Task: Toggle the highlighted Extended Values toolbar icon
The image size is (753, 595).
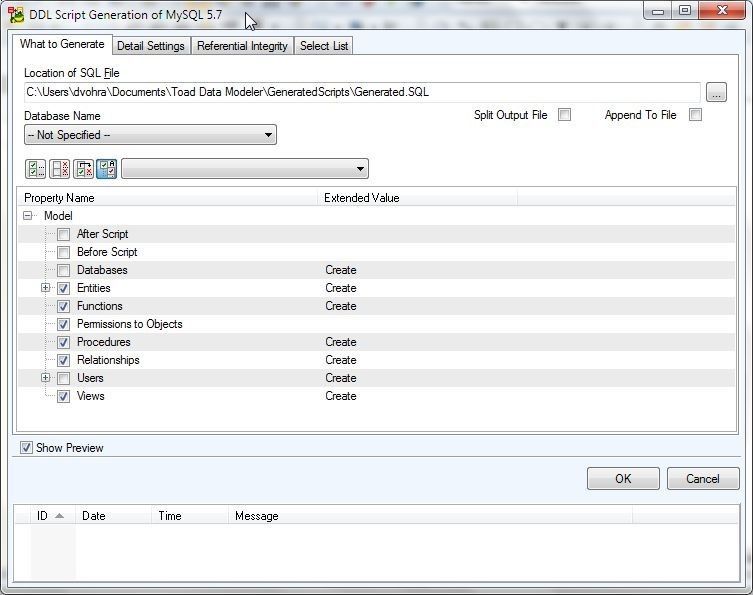Action: [107, 169]
